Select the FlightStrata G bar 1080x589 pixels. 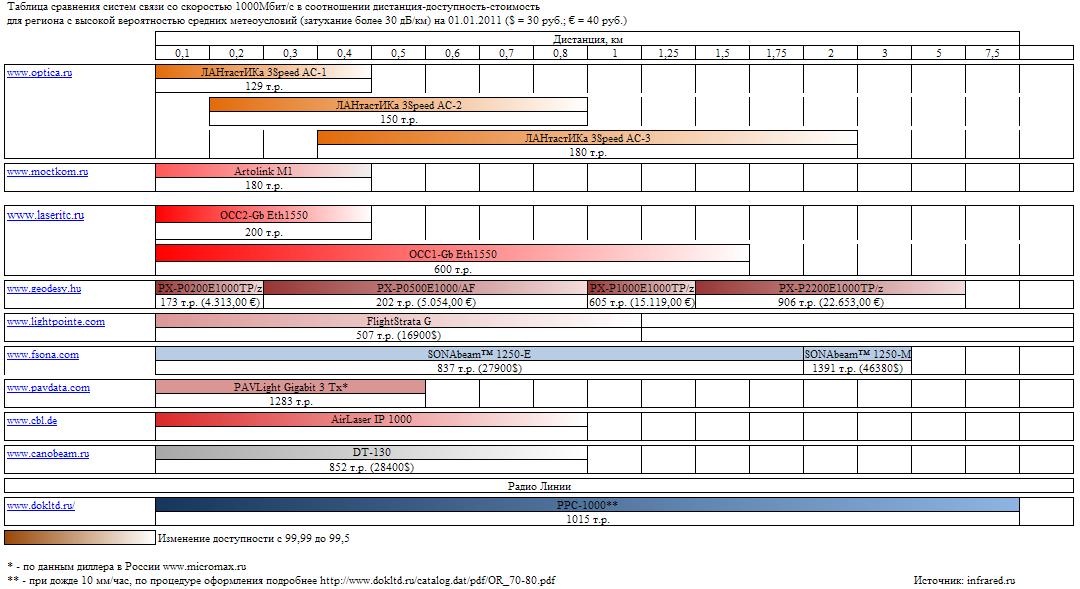tap(398, 321)
